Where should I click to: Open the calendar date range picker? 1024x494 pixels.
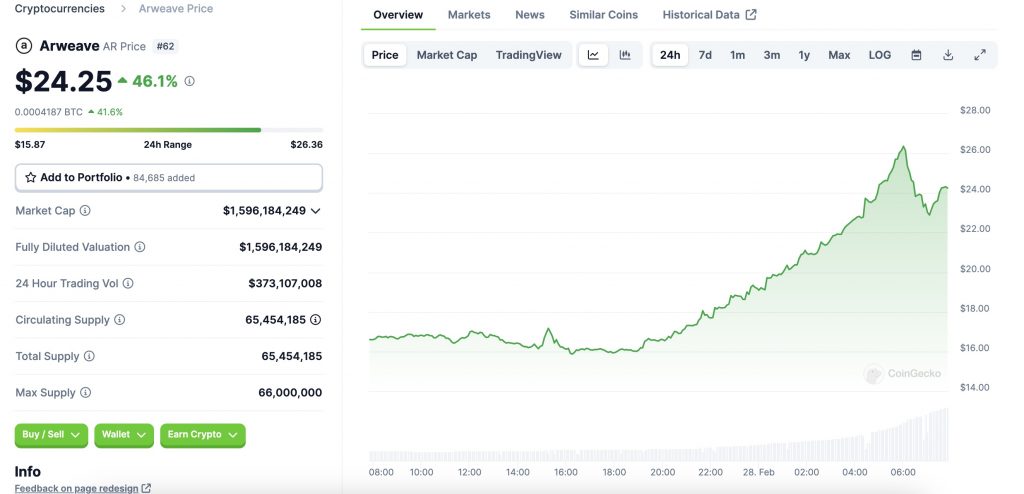tap(916, 56)
